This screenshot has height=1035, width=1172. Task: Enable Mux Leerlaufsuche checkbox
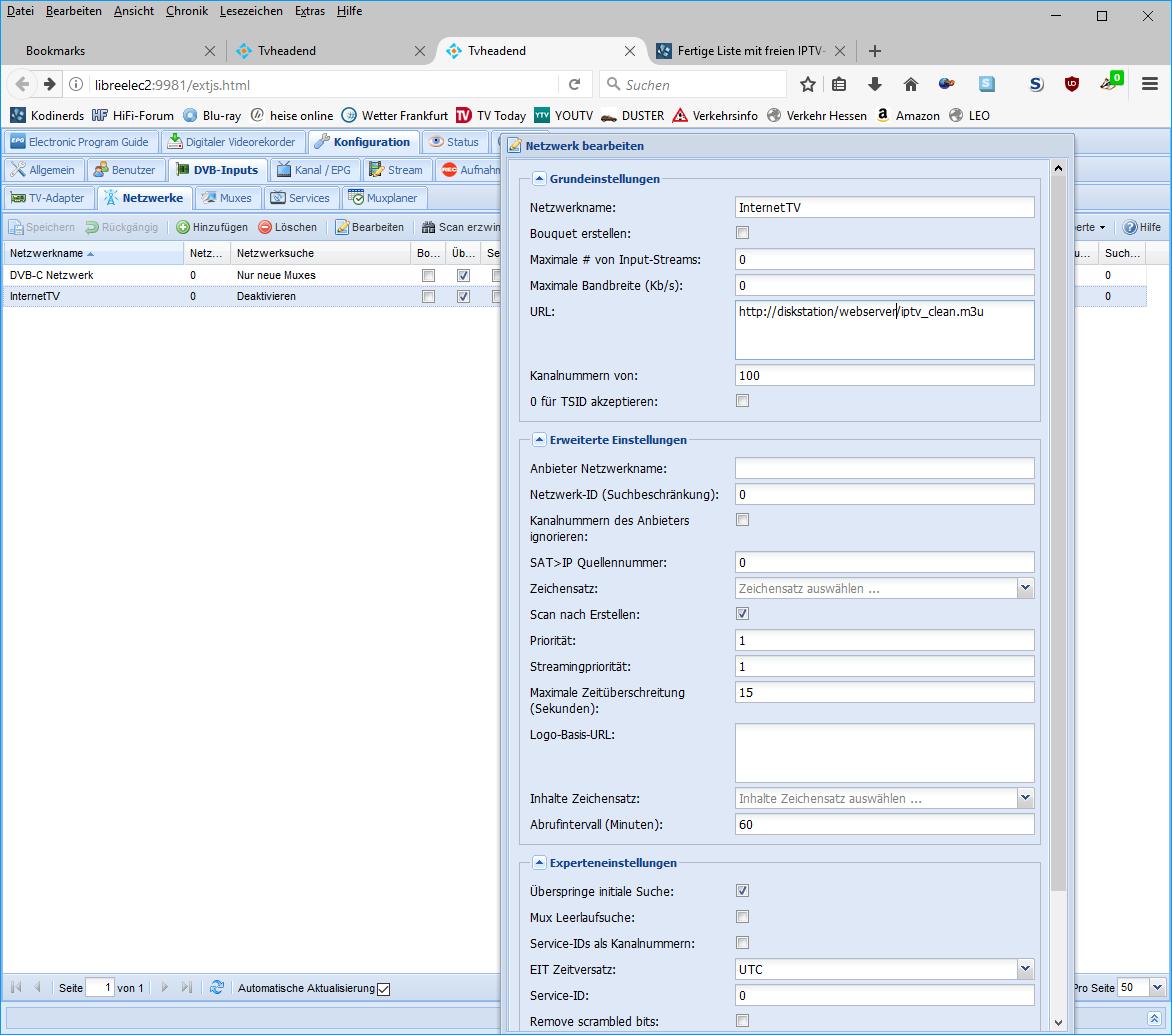click(742, 917)
